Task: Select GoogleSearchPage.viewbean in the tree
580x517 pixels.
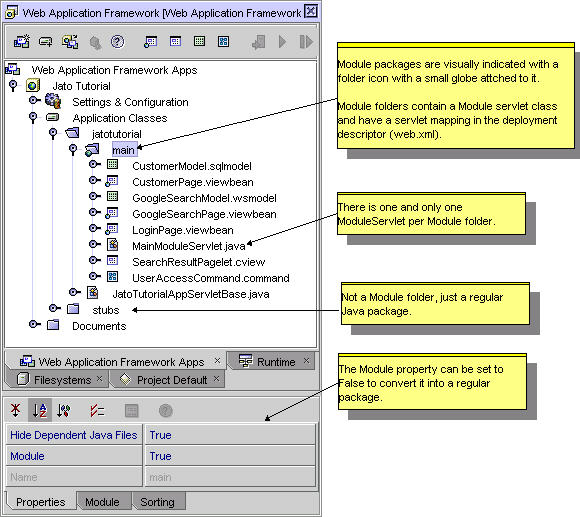Action: click(204, 214)
